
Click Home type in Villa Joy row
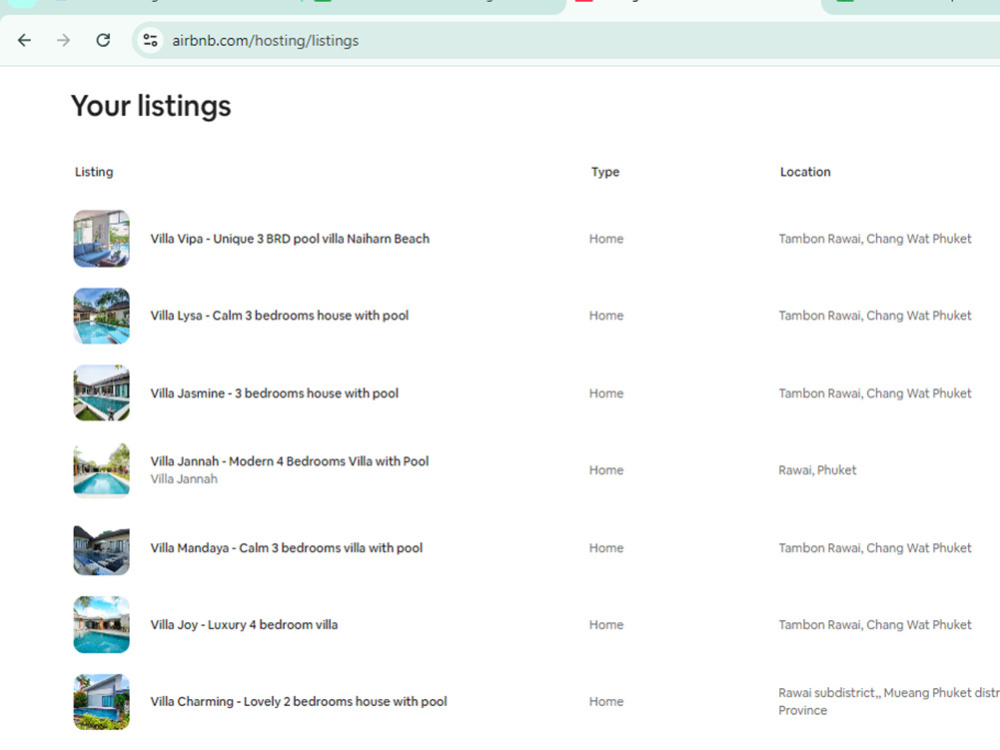click(x=607, y=625)
